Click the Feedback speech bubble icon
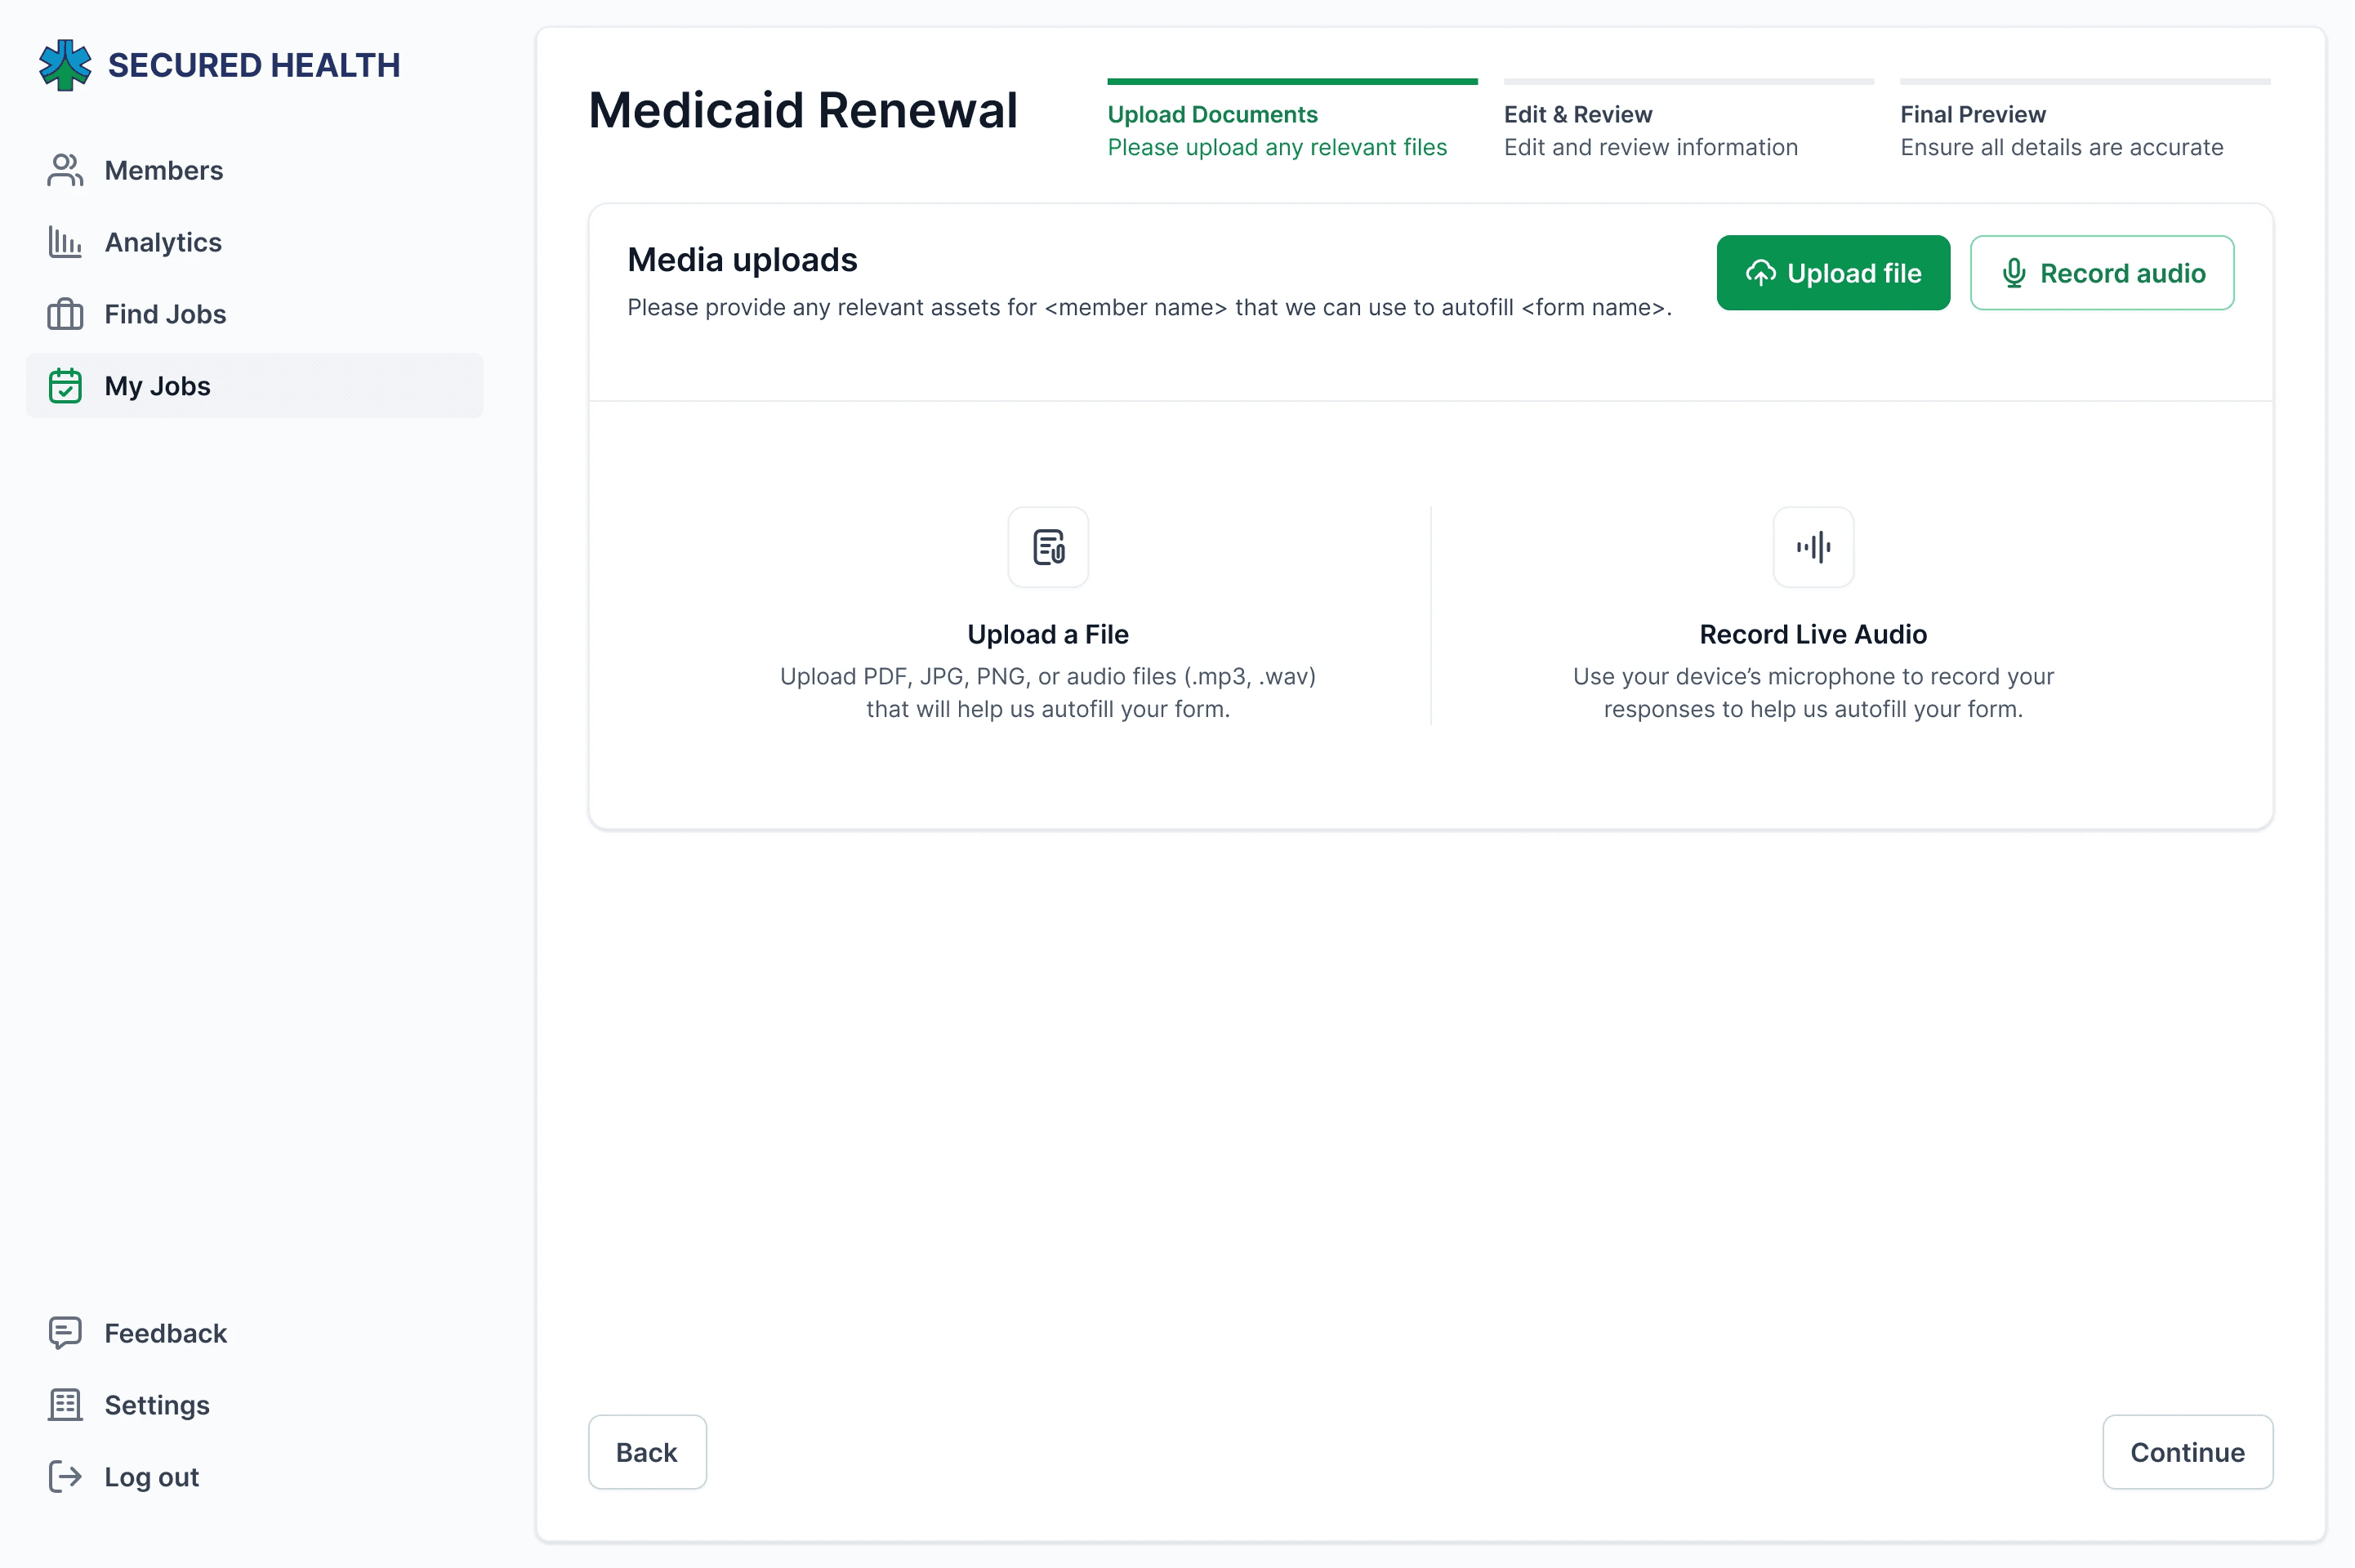 tap(65, 1333)
